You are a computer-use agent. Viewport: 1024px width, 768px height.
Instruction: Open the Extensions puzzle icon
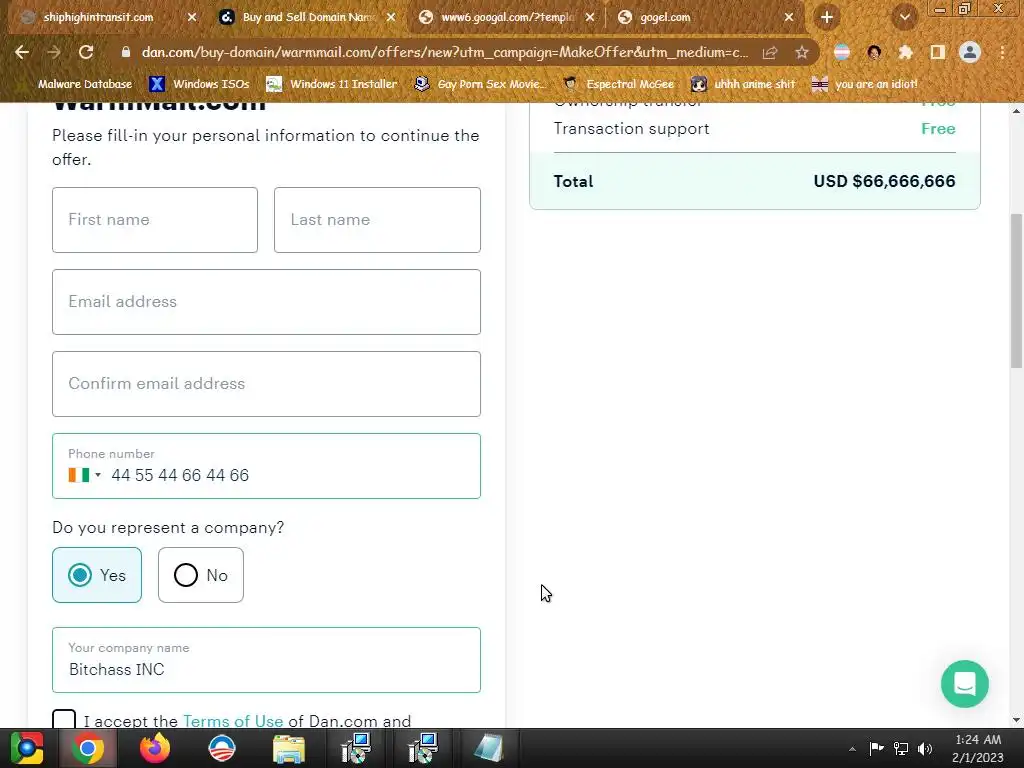(x=905, y=52)
